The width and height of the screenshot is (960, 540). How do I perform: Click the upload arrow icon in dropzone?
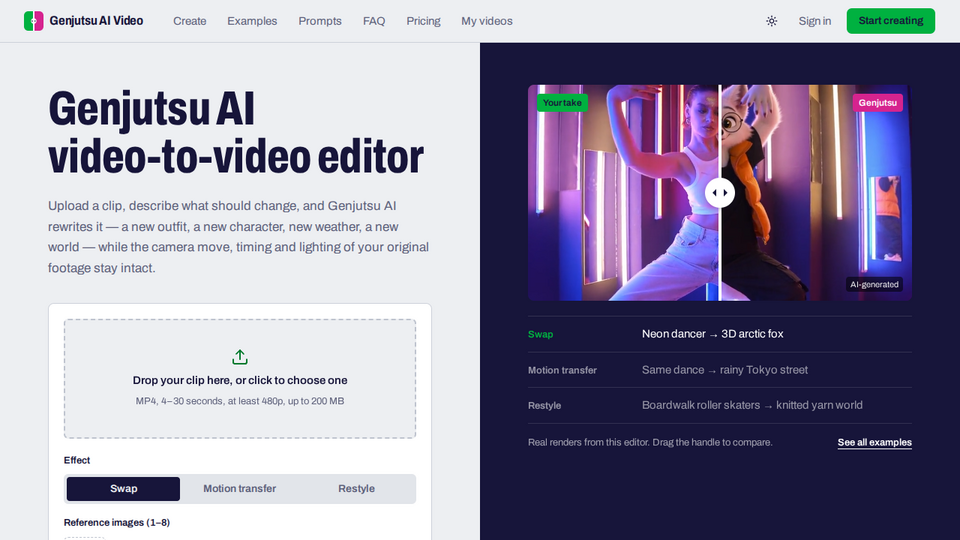240,357
